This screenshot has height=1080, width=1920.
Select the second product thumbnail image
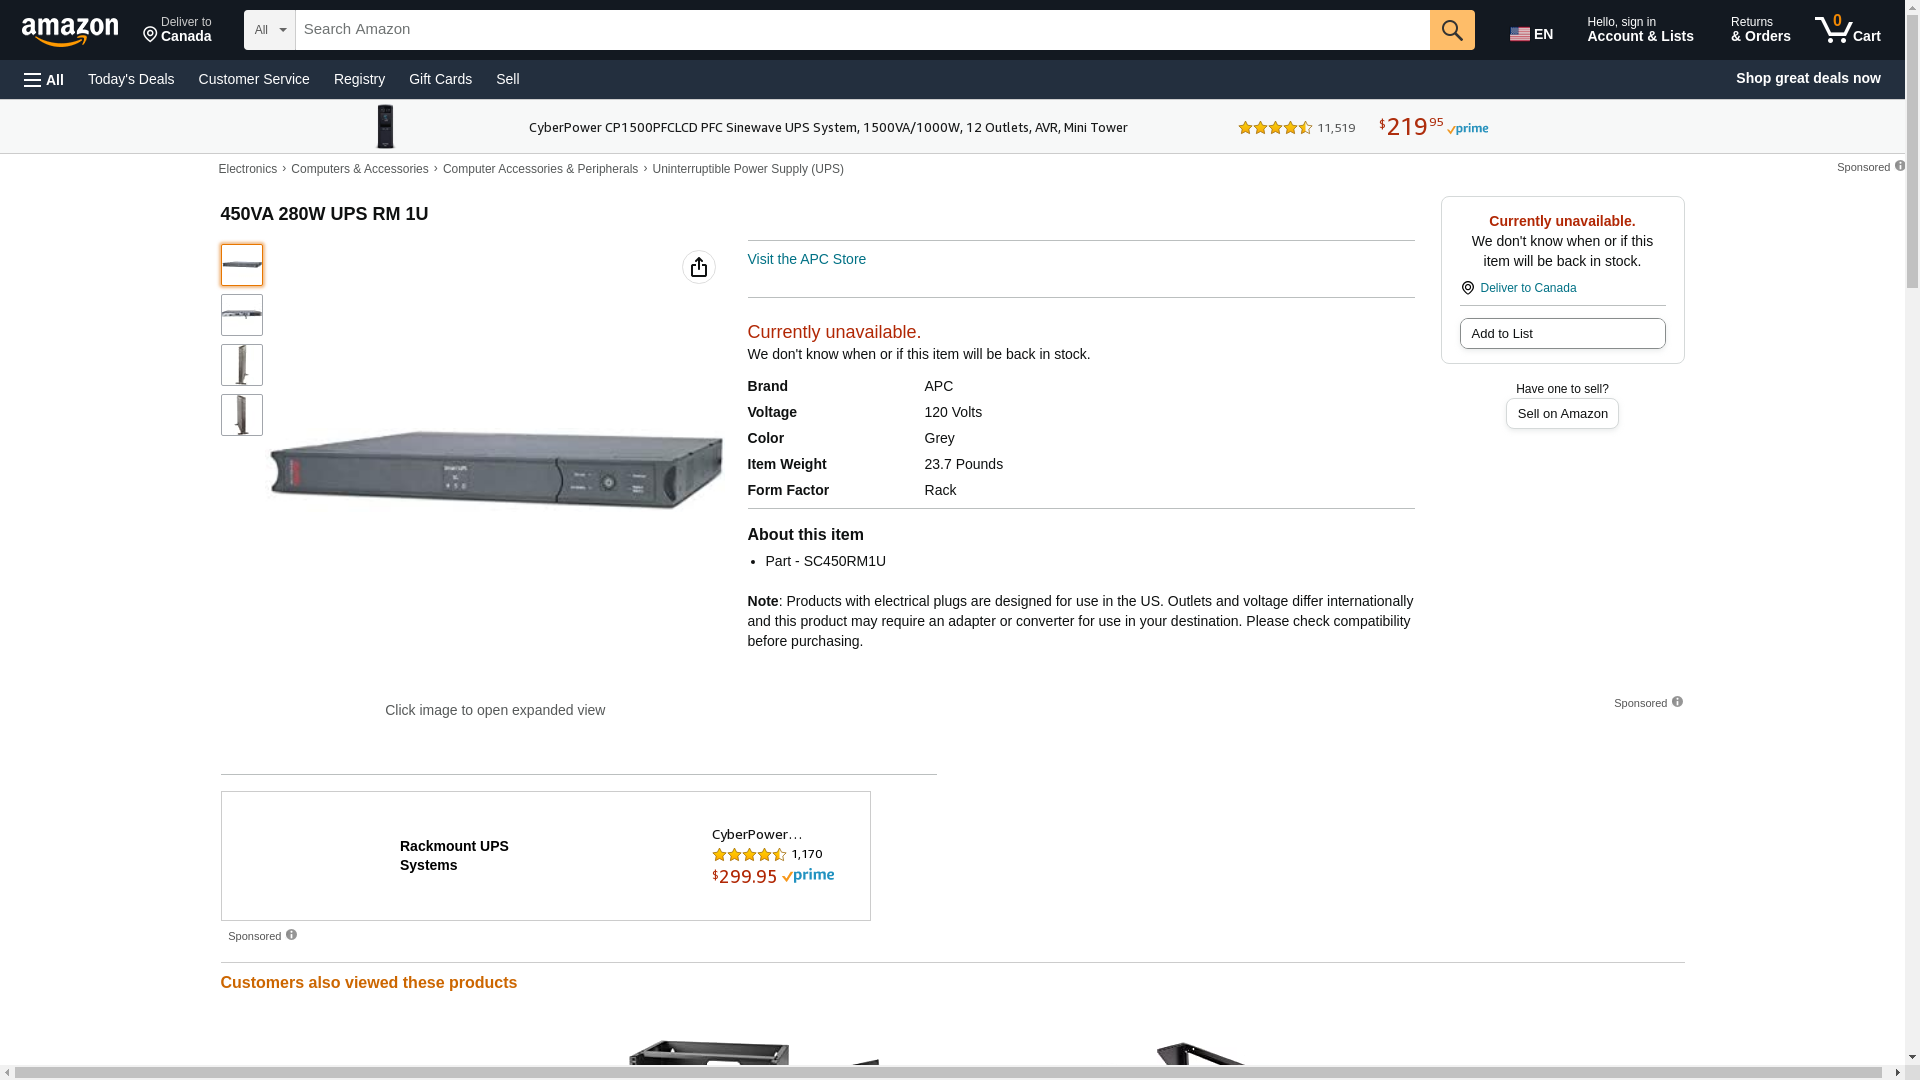pyautogui.click(x=242, y=315)
